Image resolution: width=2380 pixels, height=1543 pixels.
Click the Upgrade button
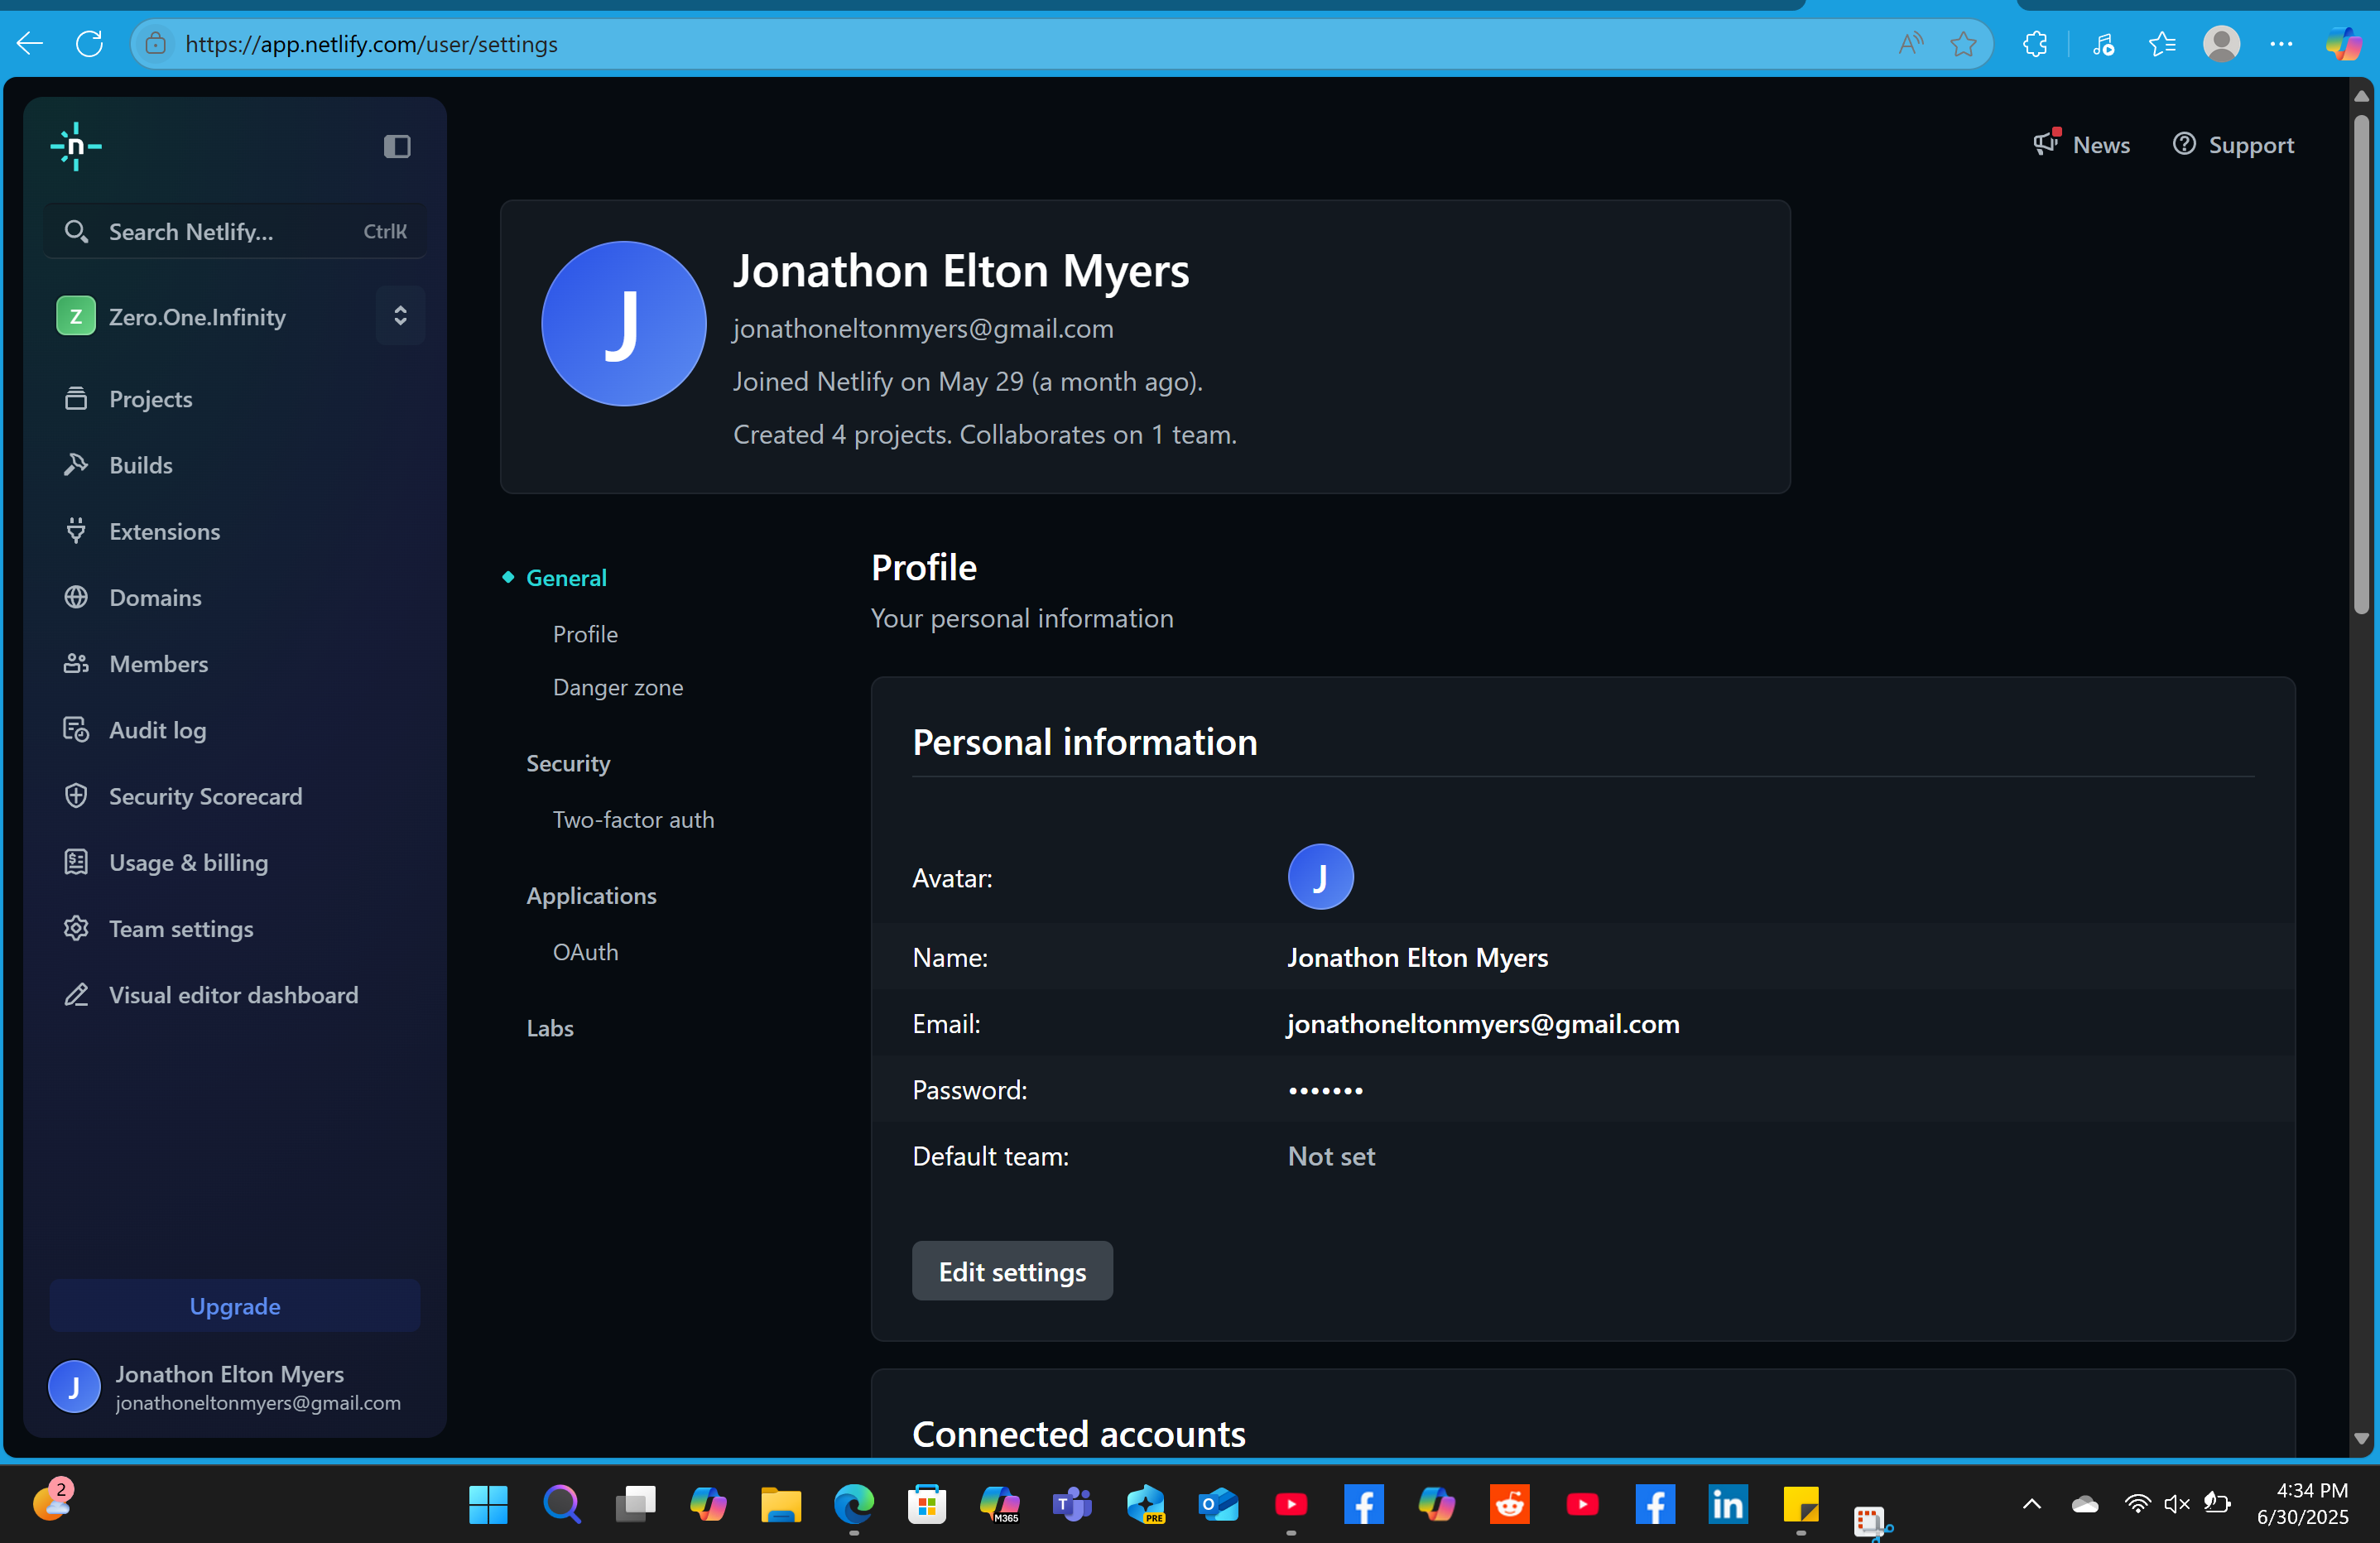(x=234, y=1306)
